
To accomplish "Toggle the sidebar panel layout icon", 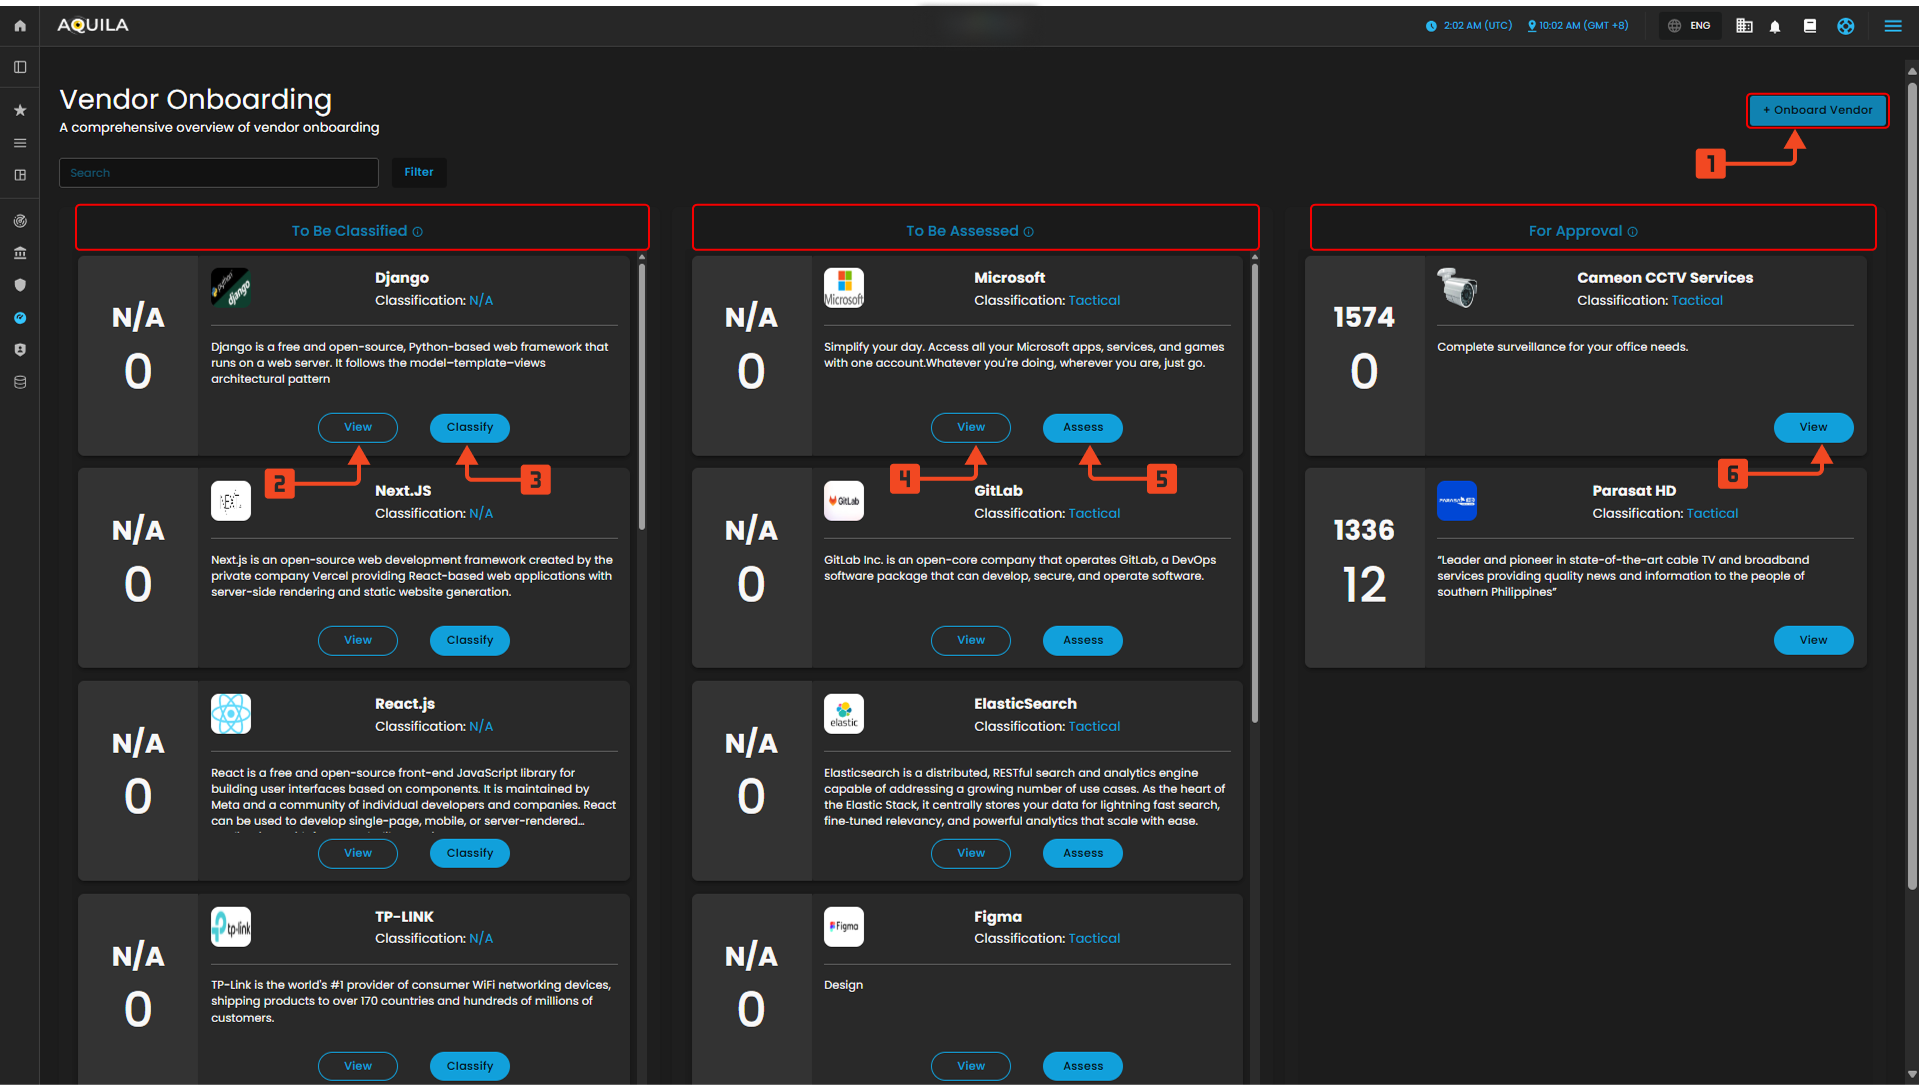I will click(20, 67).
